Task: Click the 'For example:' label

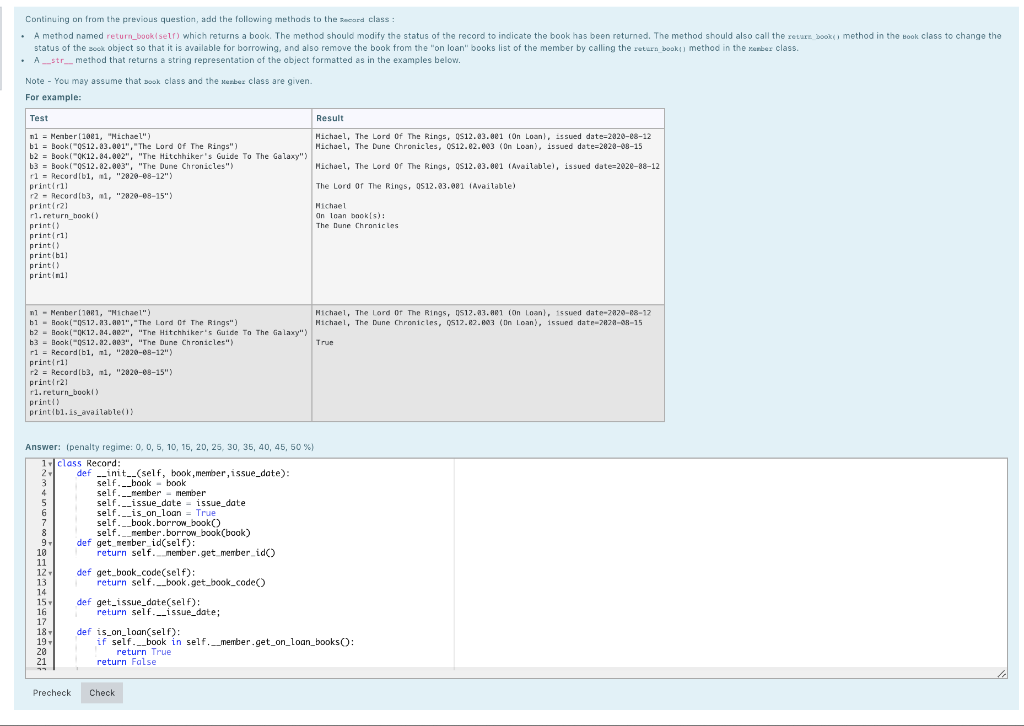Action: pyautogui.click(x=54, y=97)
